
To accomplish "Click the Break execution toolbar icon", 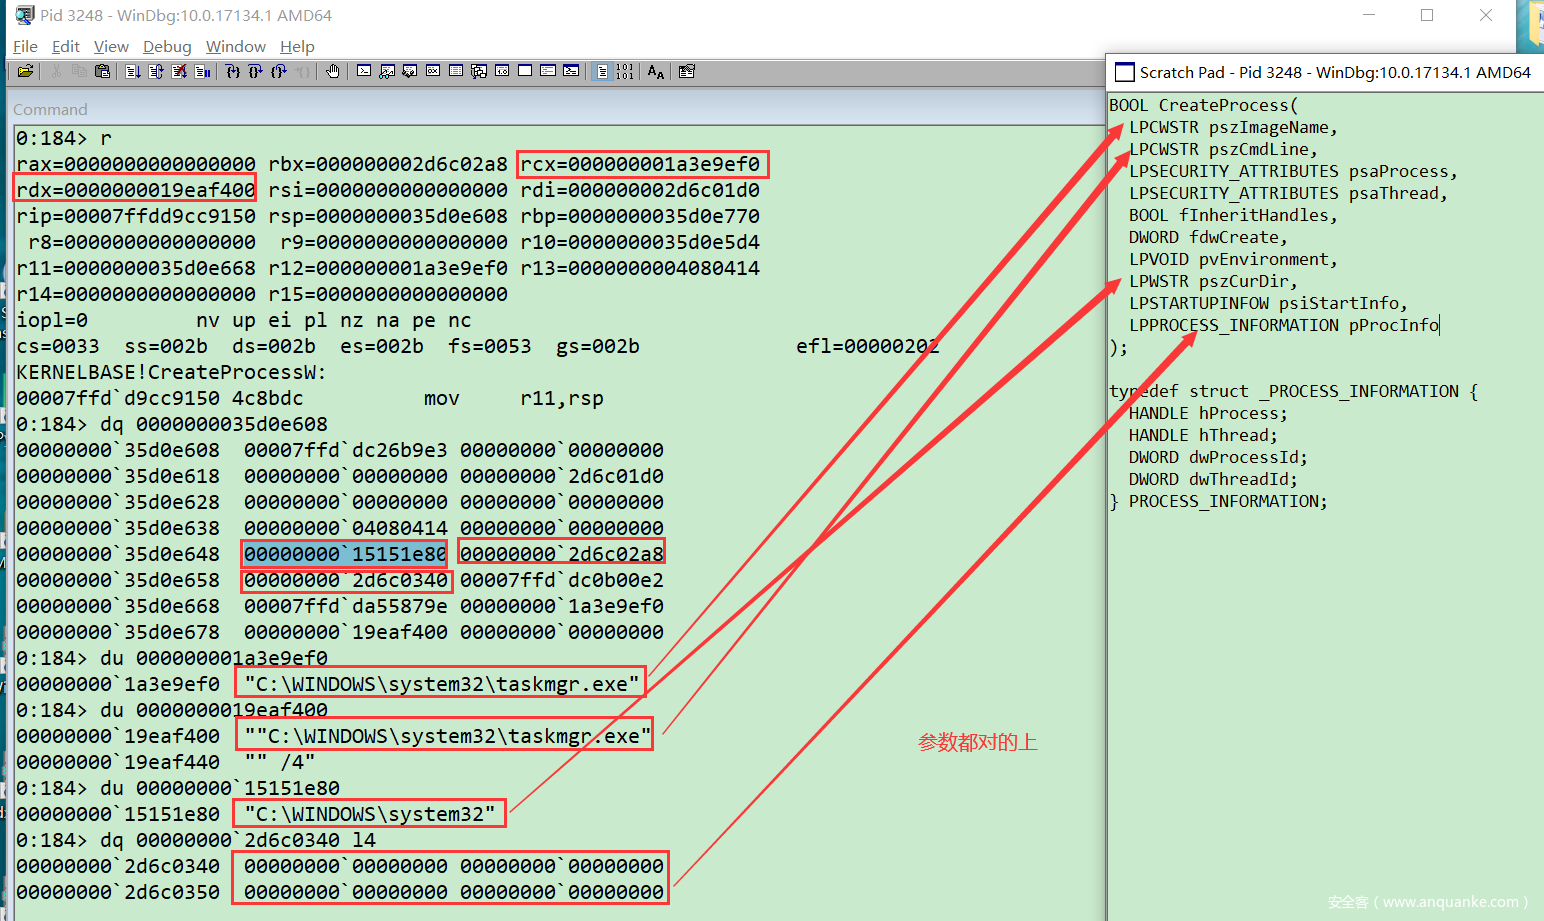I will [x=202, y=71].
